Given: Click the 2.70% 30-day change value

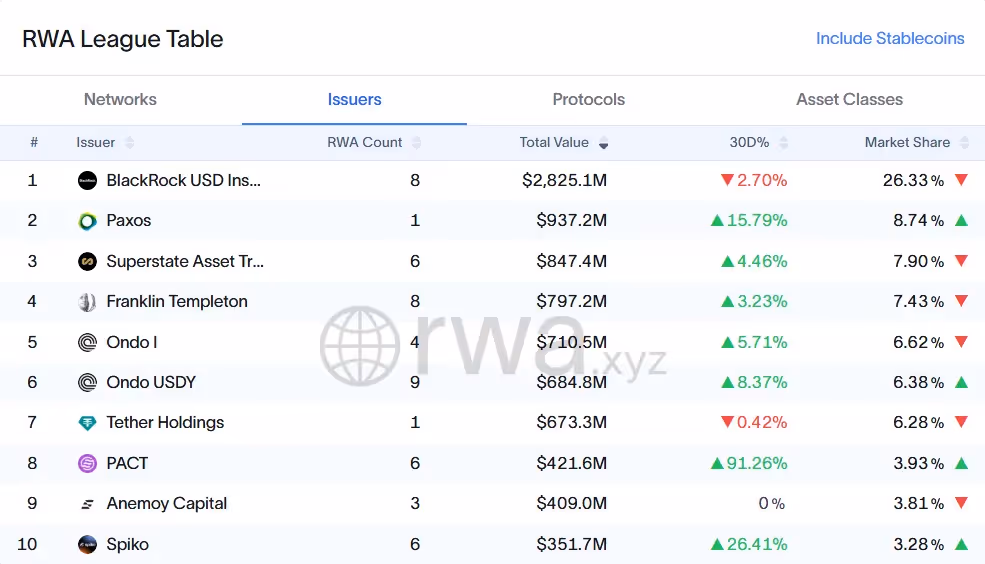Looking at the screenshot, I should (x=762, y=180).
